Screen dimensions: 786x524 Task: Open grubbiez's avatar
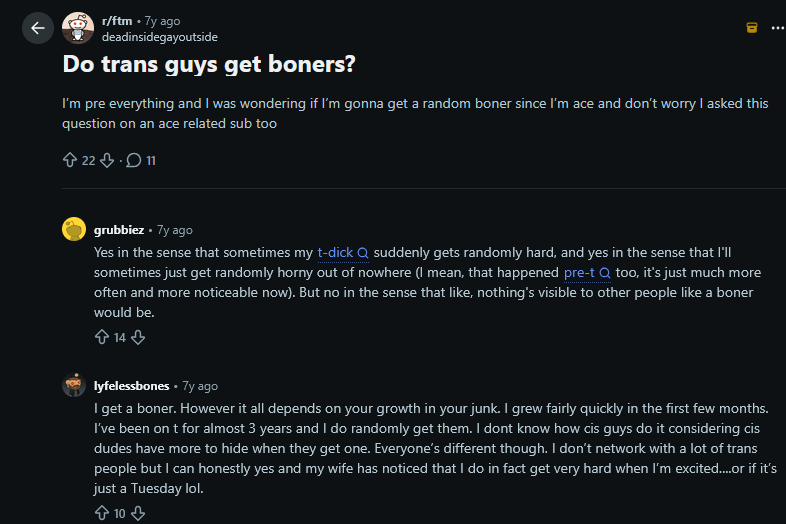(74, 229)
